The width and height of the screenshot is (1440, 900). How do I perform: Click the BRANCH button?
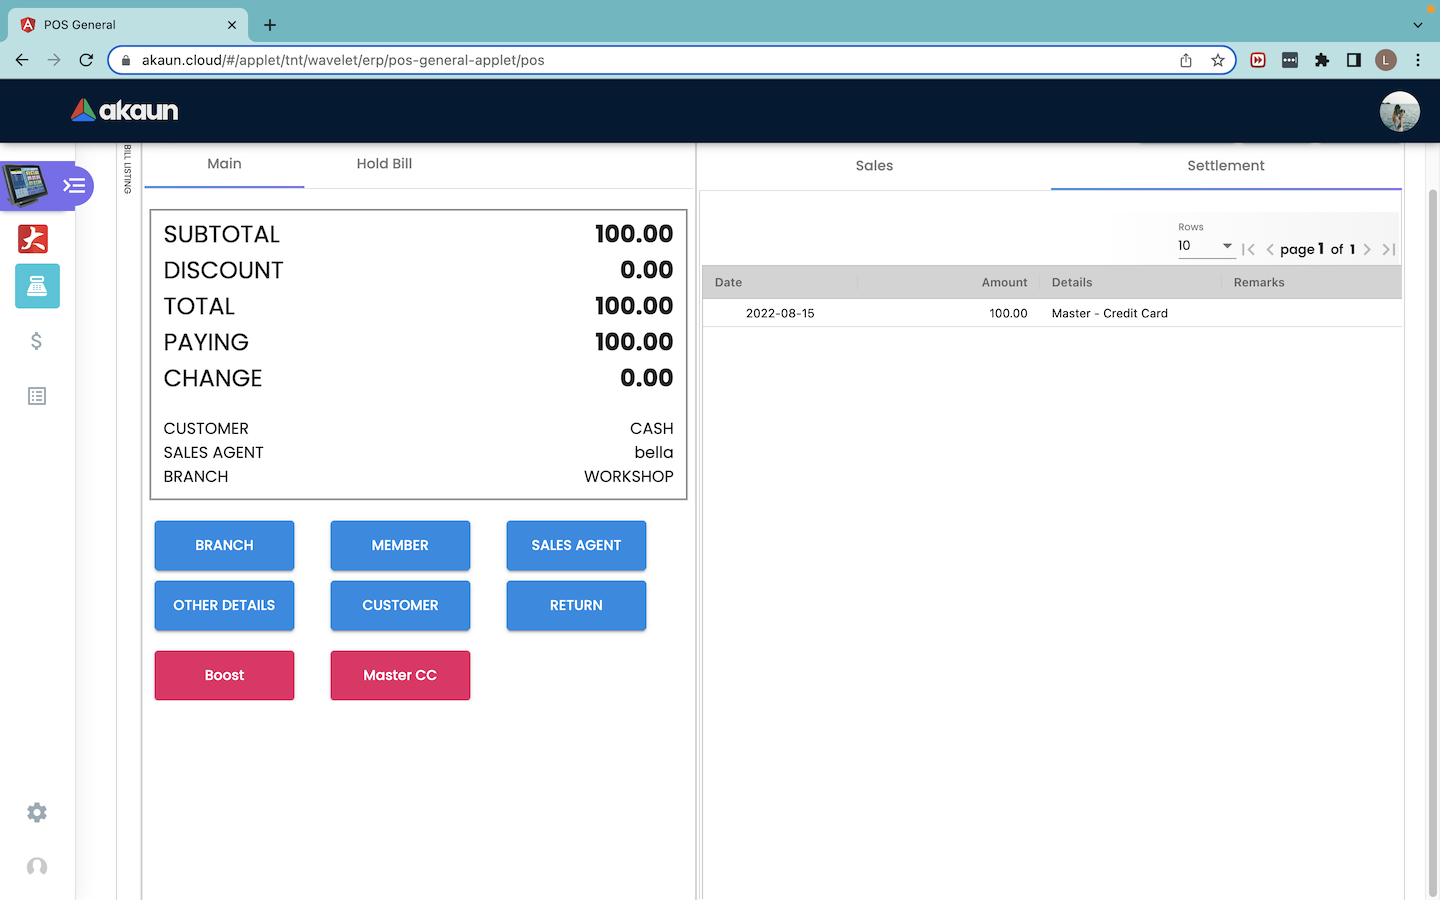pyautogui.click(x=224, y=545)
